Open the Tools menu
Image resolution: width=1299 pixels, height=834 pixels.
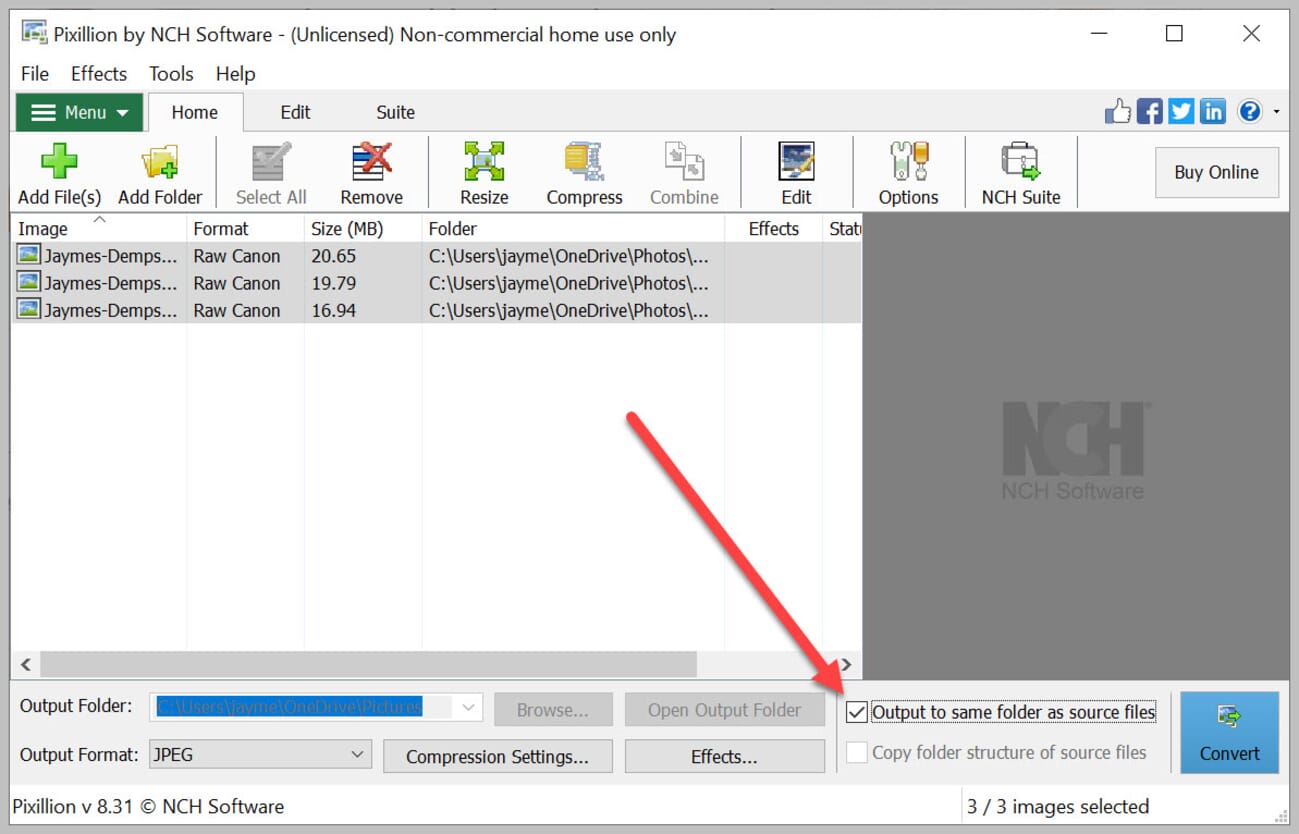170,73
